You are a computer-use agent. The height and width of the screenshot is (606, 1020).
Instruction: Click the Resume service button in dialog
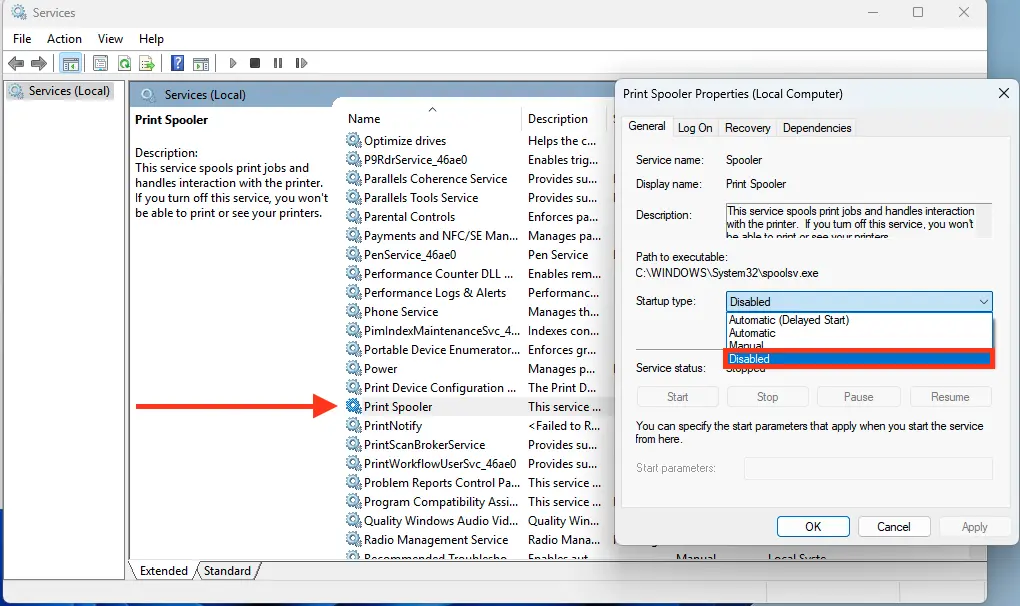click(950, 397)
